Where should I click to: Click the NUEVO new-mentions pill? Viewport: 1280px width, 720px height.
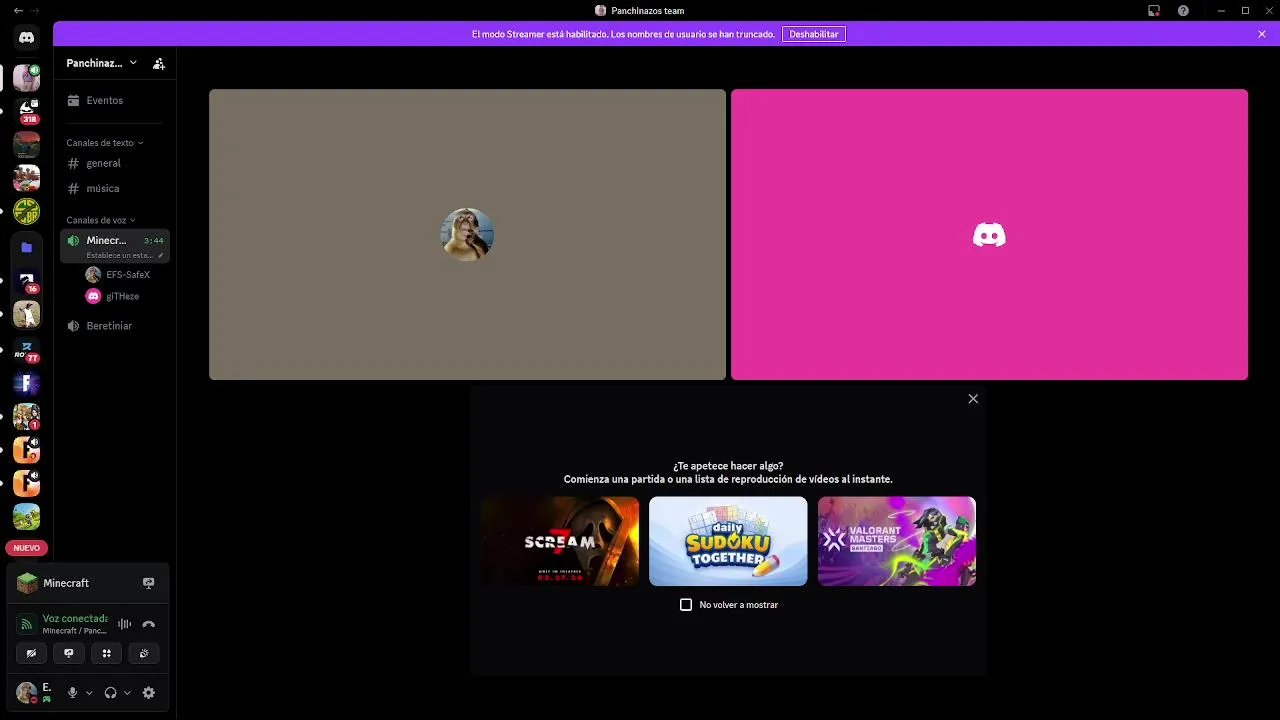coord(27,548)
